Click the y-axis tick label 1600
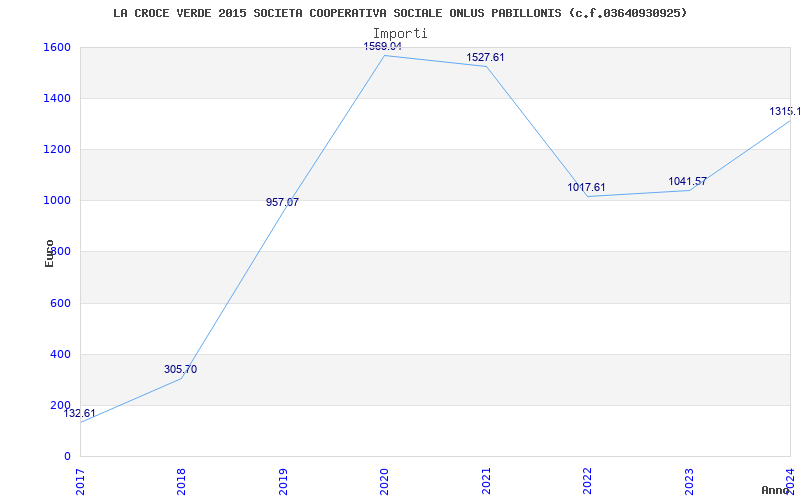 pyautogui.click(x=58, y=47)
